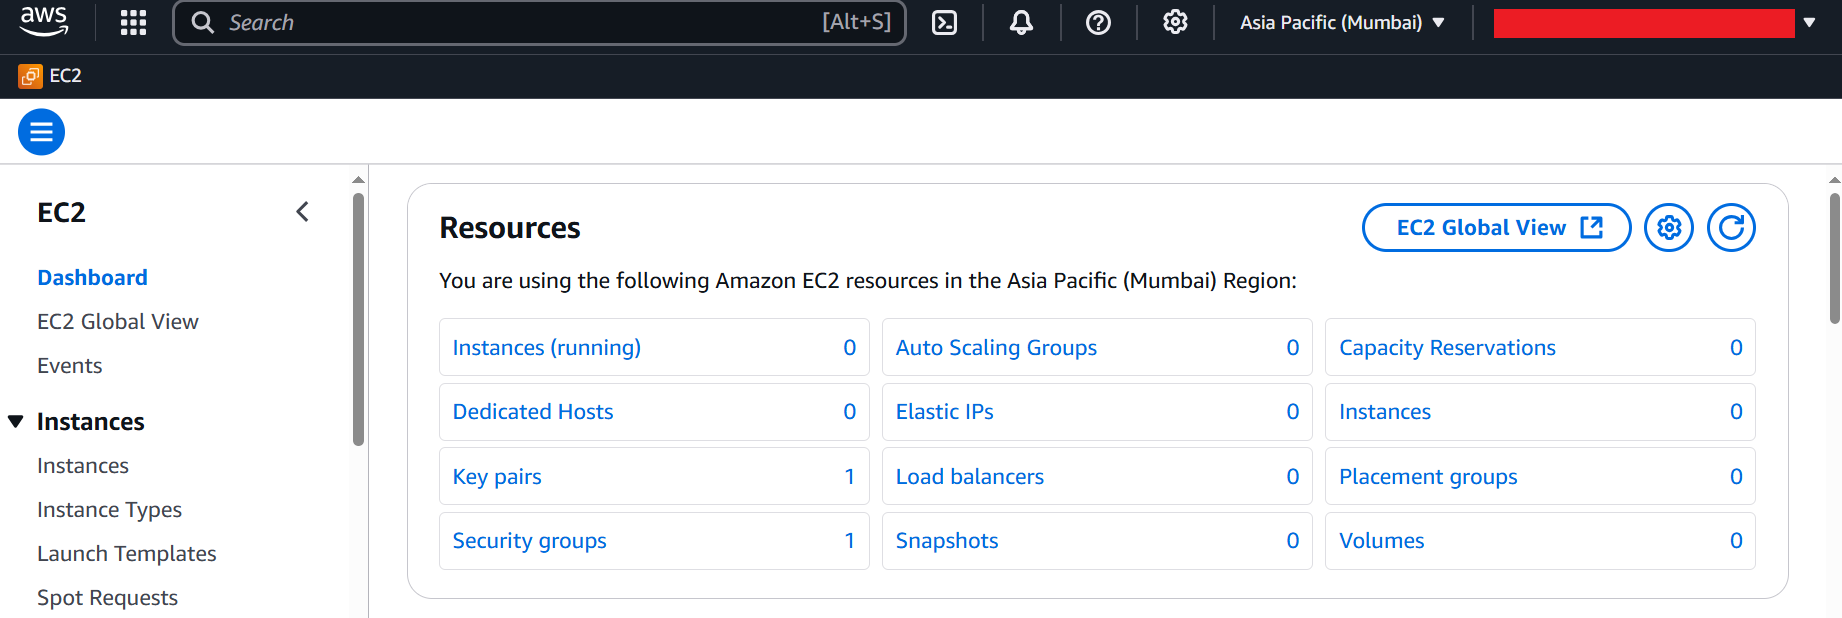Open EC2 Global View button

tap(1496, 228)
